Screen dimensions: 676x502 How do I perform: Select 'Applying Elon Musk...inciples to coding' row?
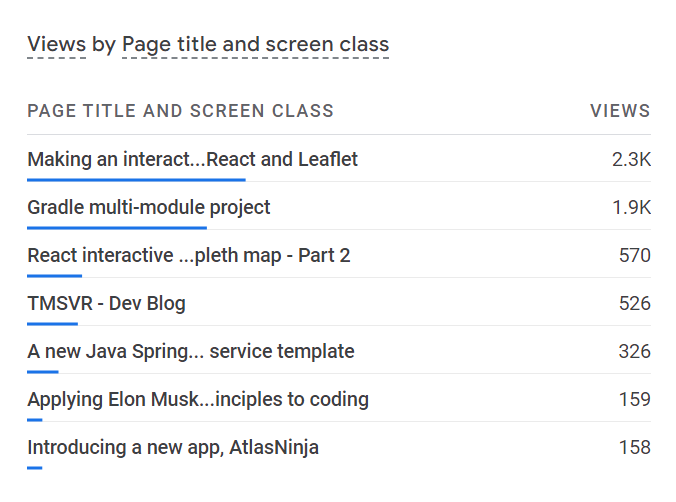198,399
